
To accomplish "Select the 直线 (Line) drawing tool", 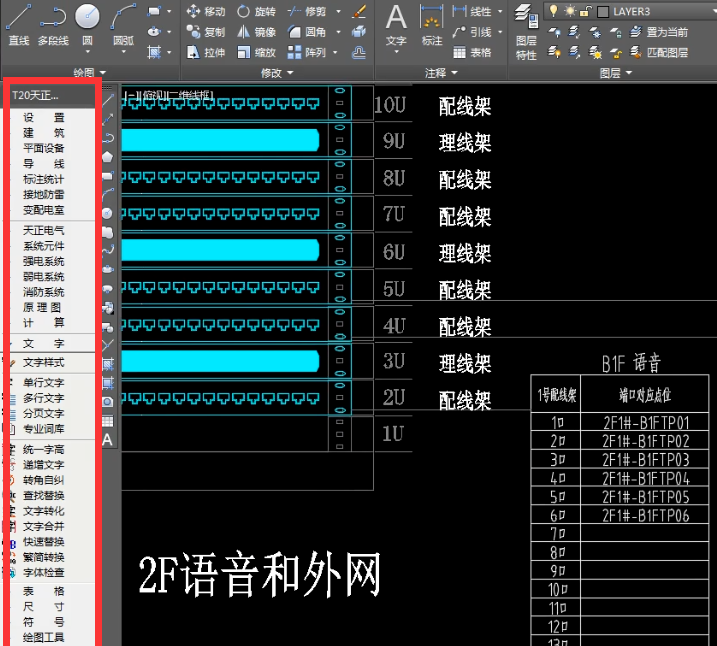I will tap(18, 24).
